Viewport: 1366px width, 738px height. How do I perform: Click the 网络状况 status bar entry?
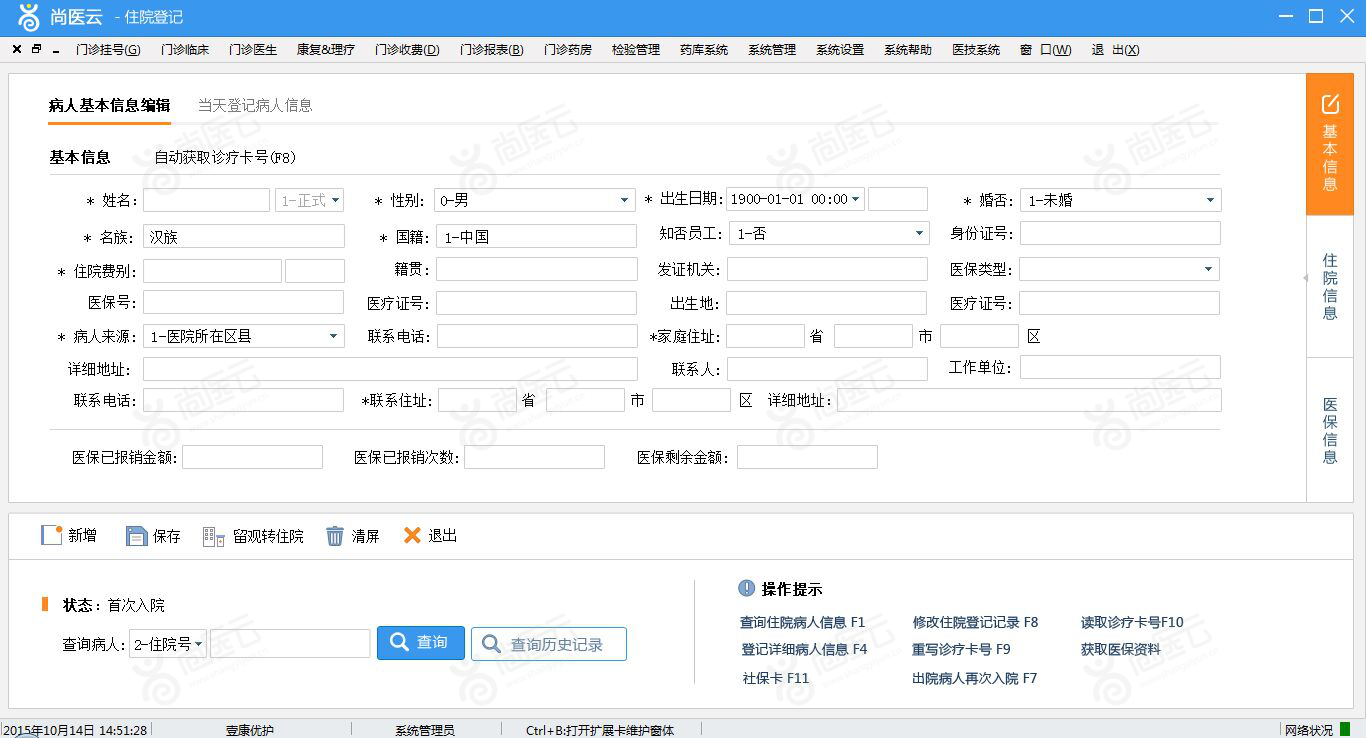[1309, 730]
